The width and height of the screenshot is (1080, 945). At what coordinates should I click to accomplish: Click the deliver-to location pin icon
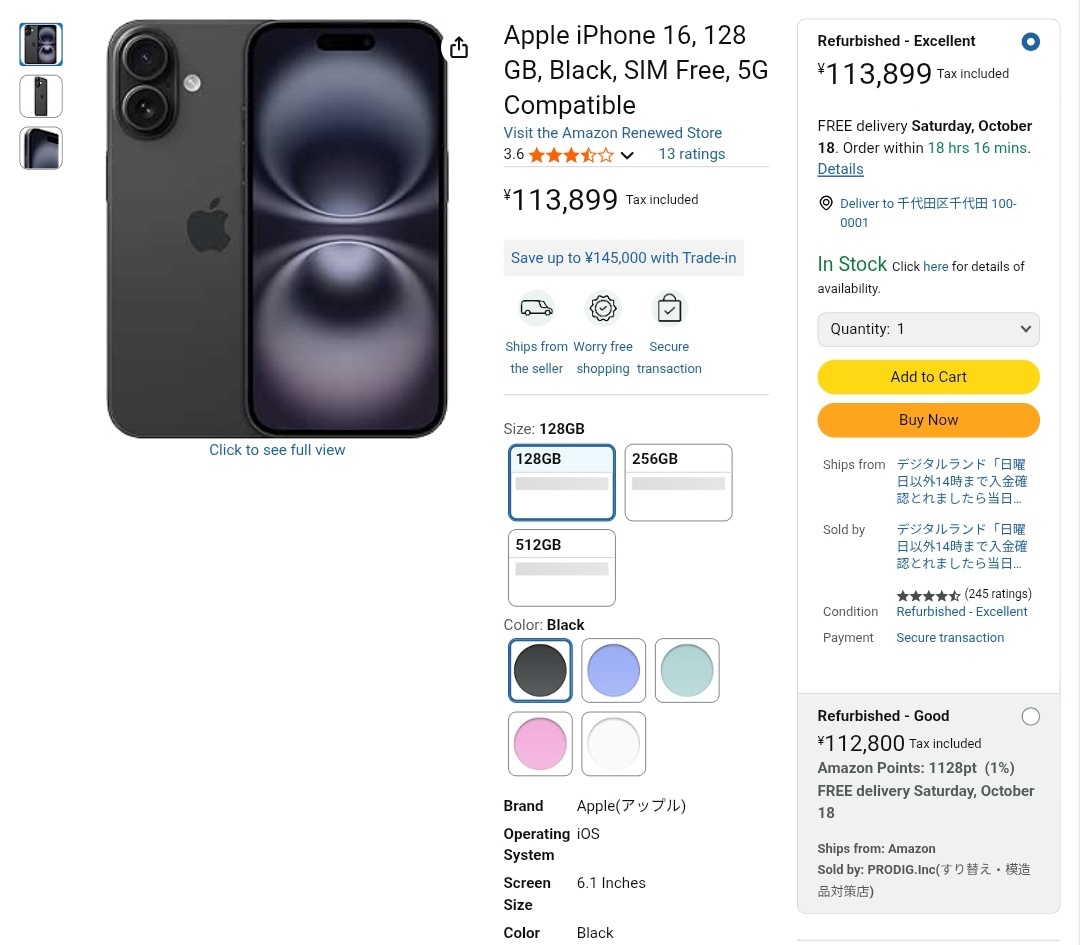point(826,204)
